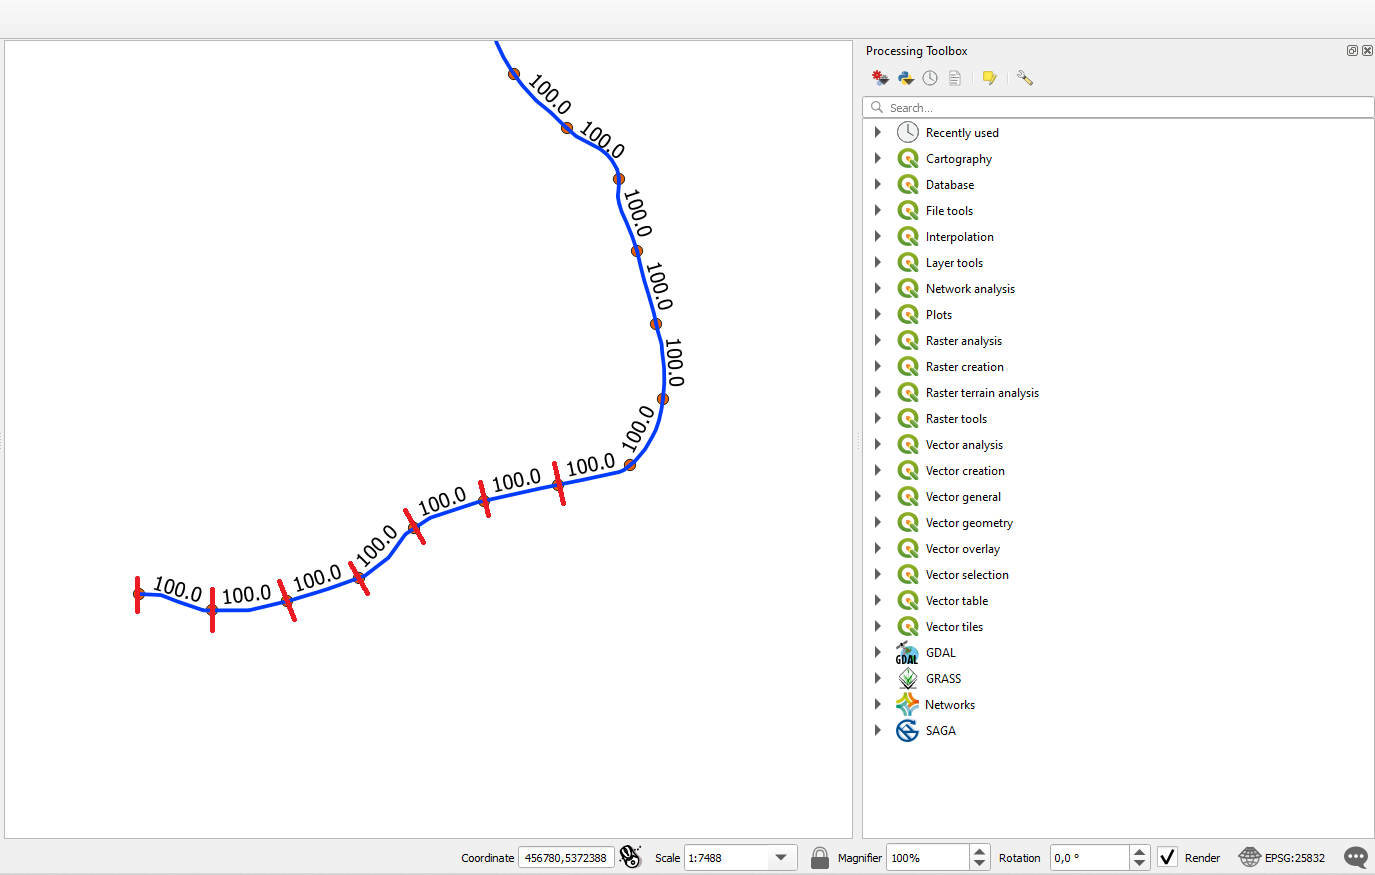The height and width of the screenshot is (875, 1375).
Task: Select Raster creation tree item
Action: point(965,367)
